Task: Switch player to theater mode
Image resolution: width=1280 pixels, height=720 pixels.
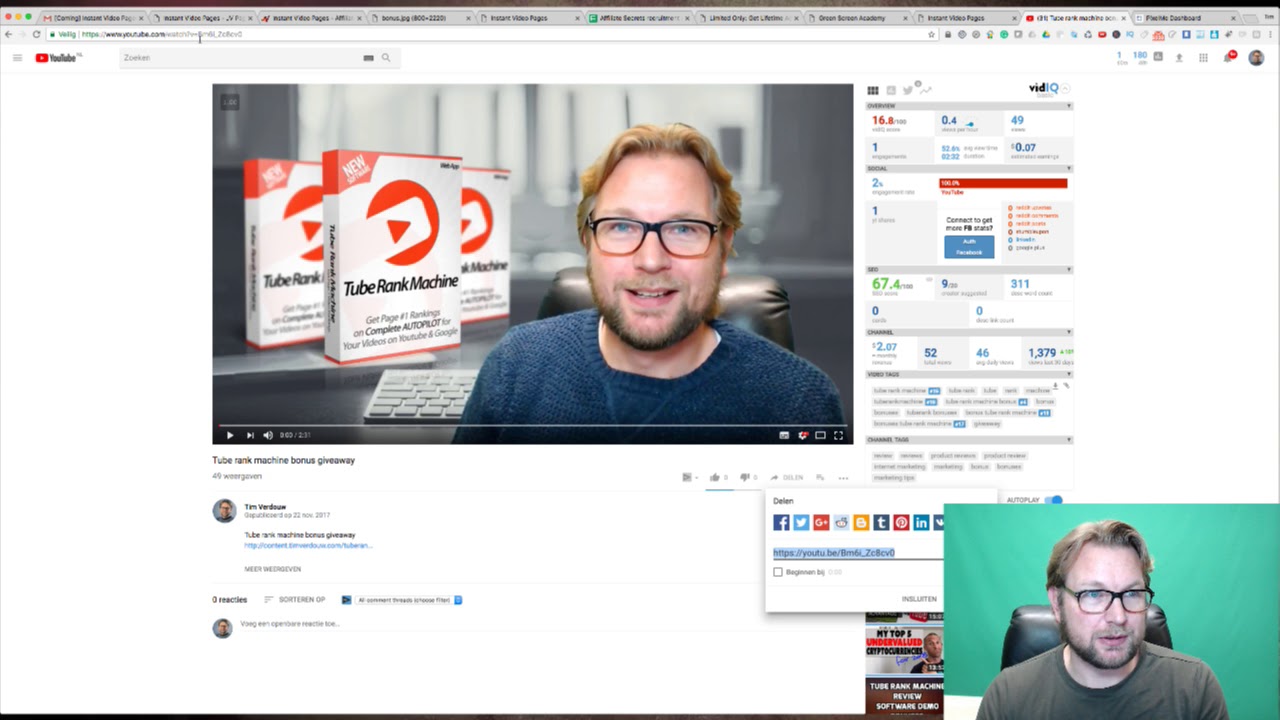Action: point(820,435)
